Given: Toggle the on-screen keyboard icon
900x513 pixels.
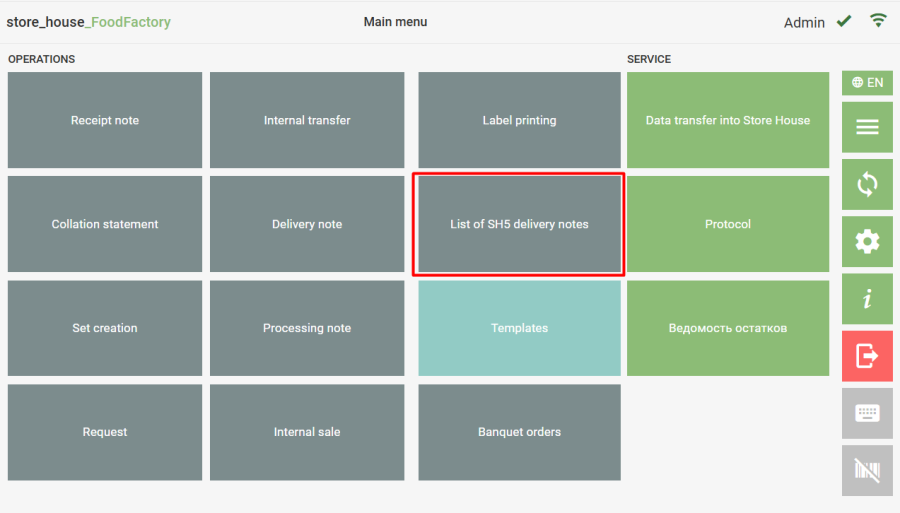Looking at the screenshot, I should pos(867,413).
